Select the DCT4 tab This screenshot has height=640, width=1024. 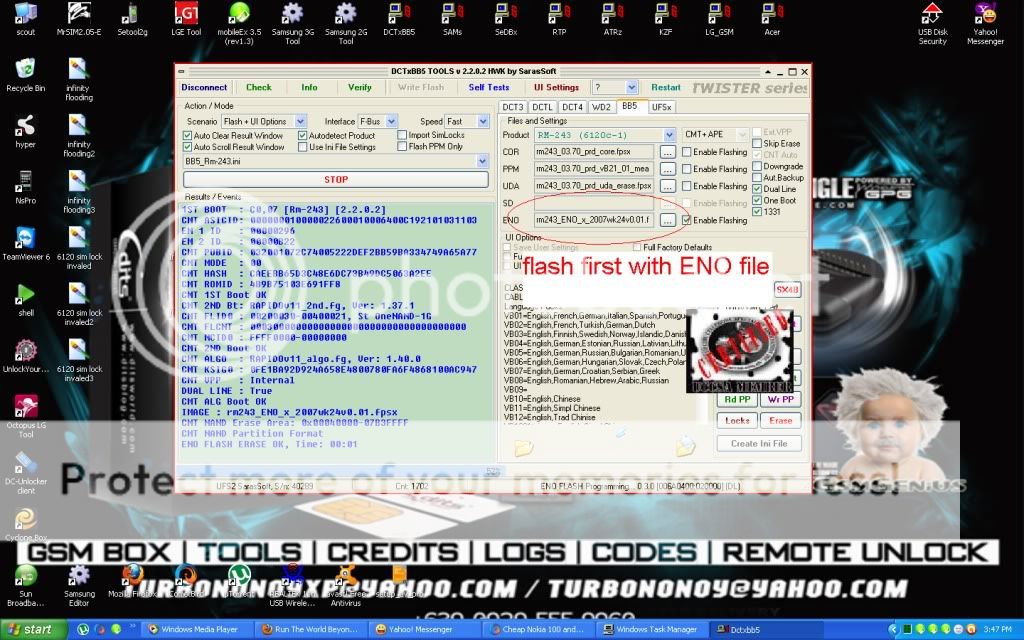pos(572,106)
